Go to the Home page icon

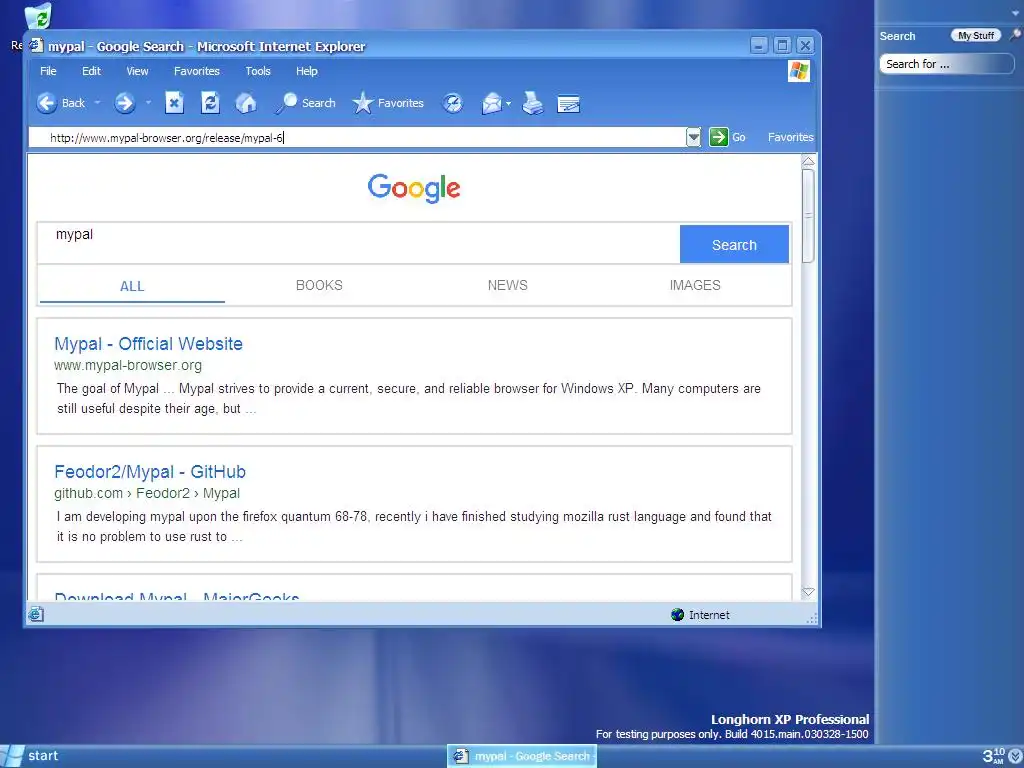[246, 103]
